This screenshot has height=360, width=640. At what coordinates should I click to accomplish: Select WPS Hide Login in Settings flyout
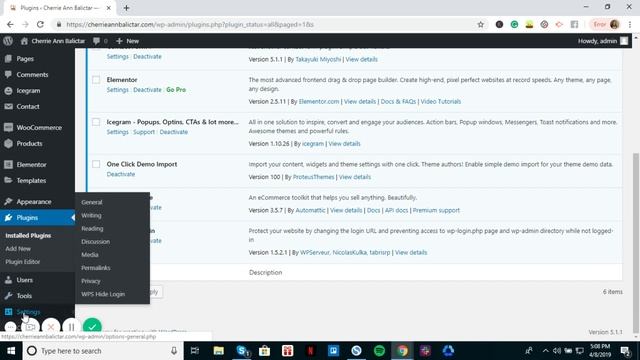tap(103, 294)
